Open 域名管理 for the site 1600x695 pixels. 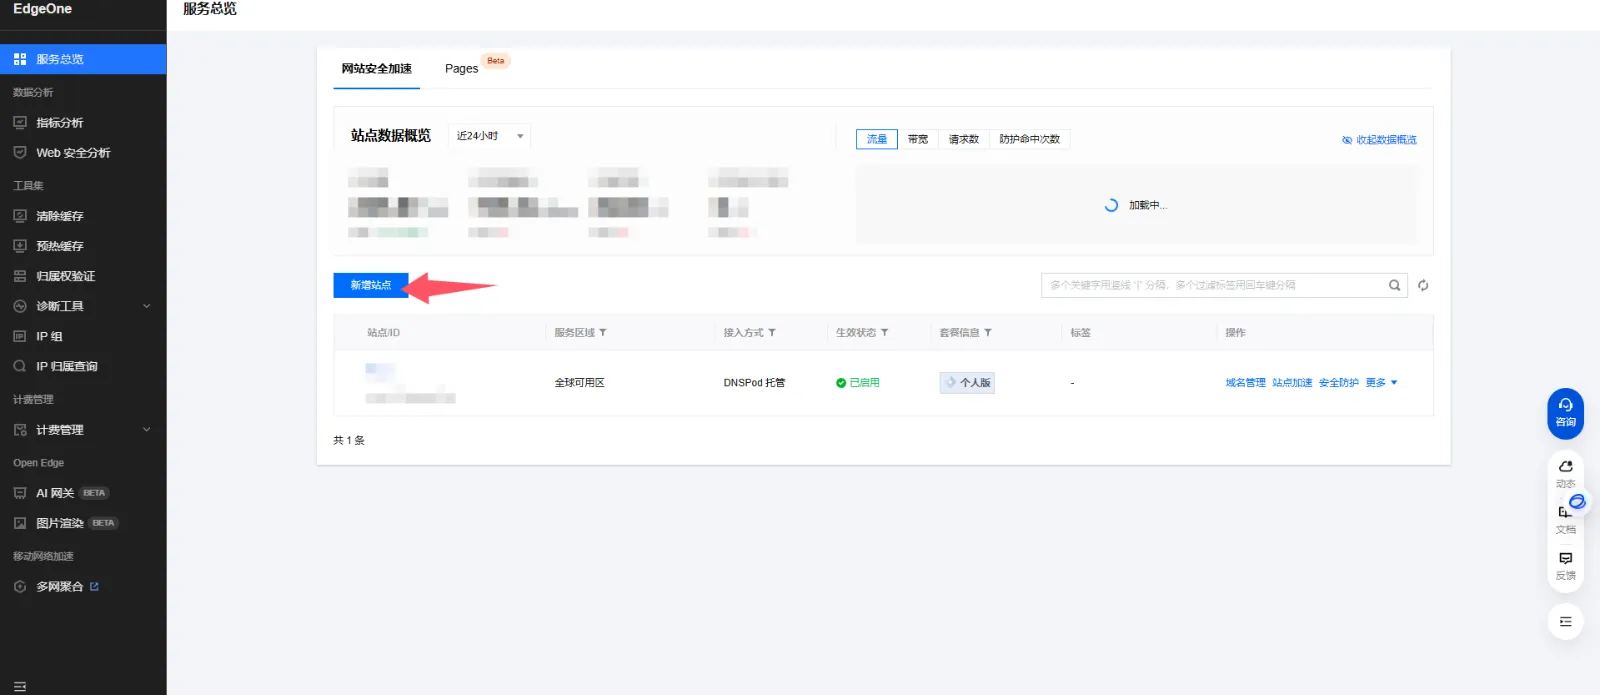pyautogui.click(x=1246, y=383)
